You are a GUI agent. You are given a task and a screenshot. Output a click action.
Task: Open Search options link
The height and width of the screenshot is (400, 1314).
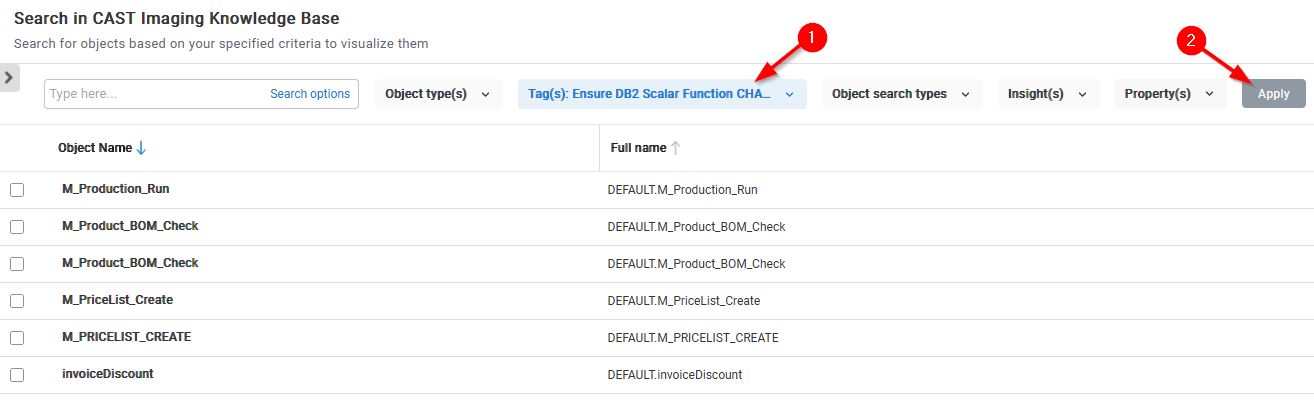pos(310,94)
